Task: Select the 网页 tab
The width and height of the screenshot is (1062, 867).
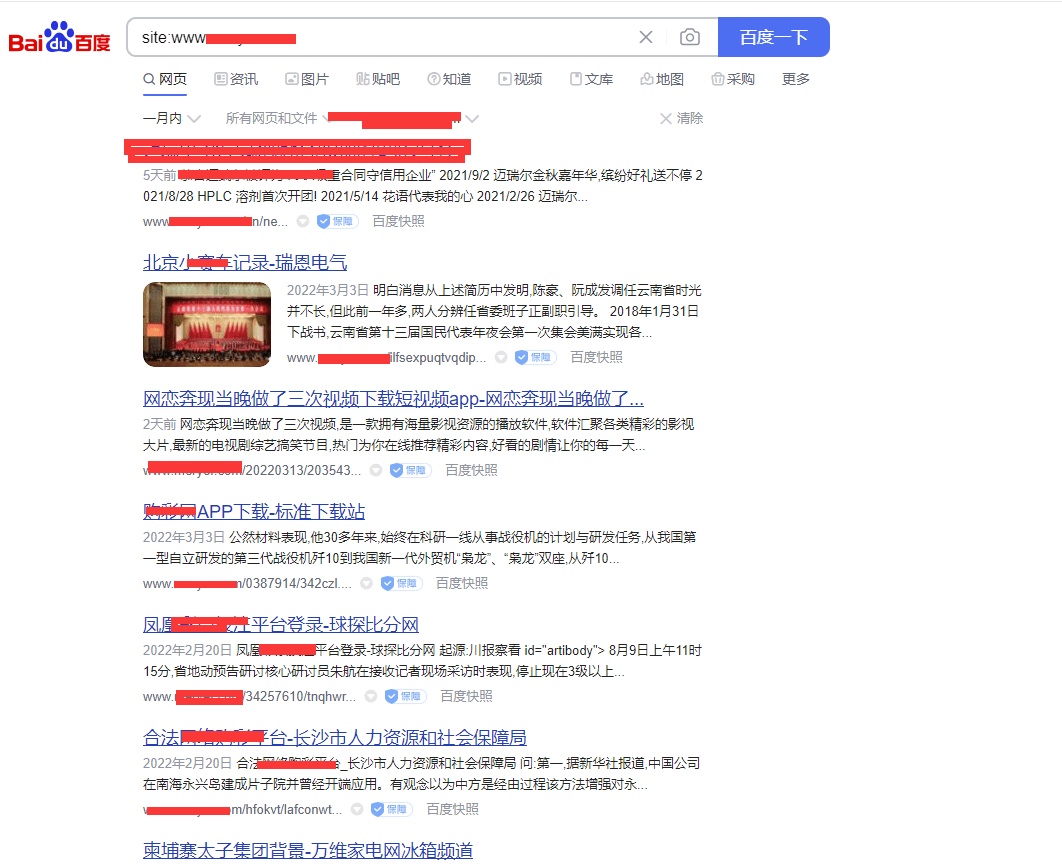Action: coord(165,79)
